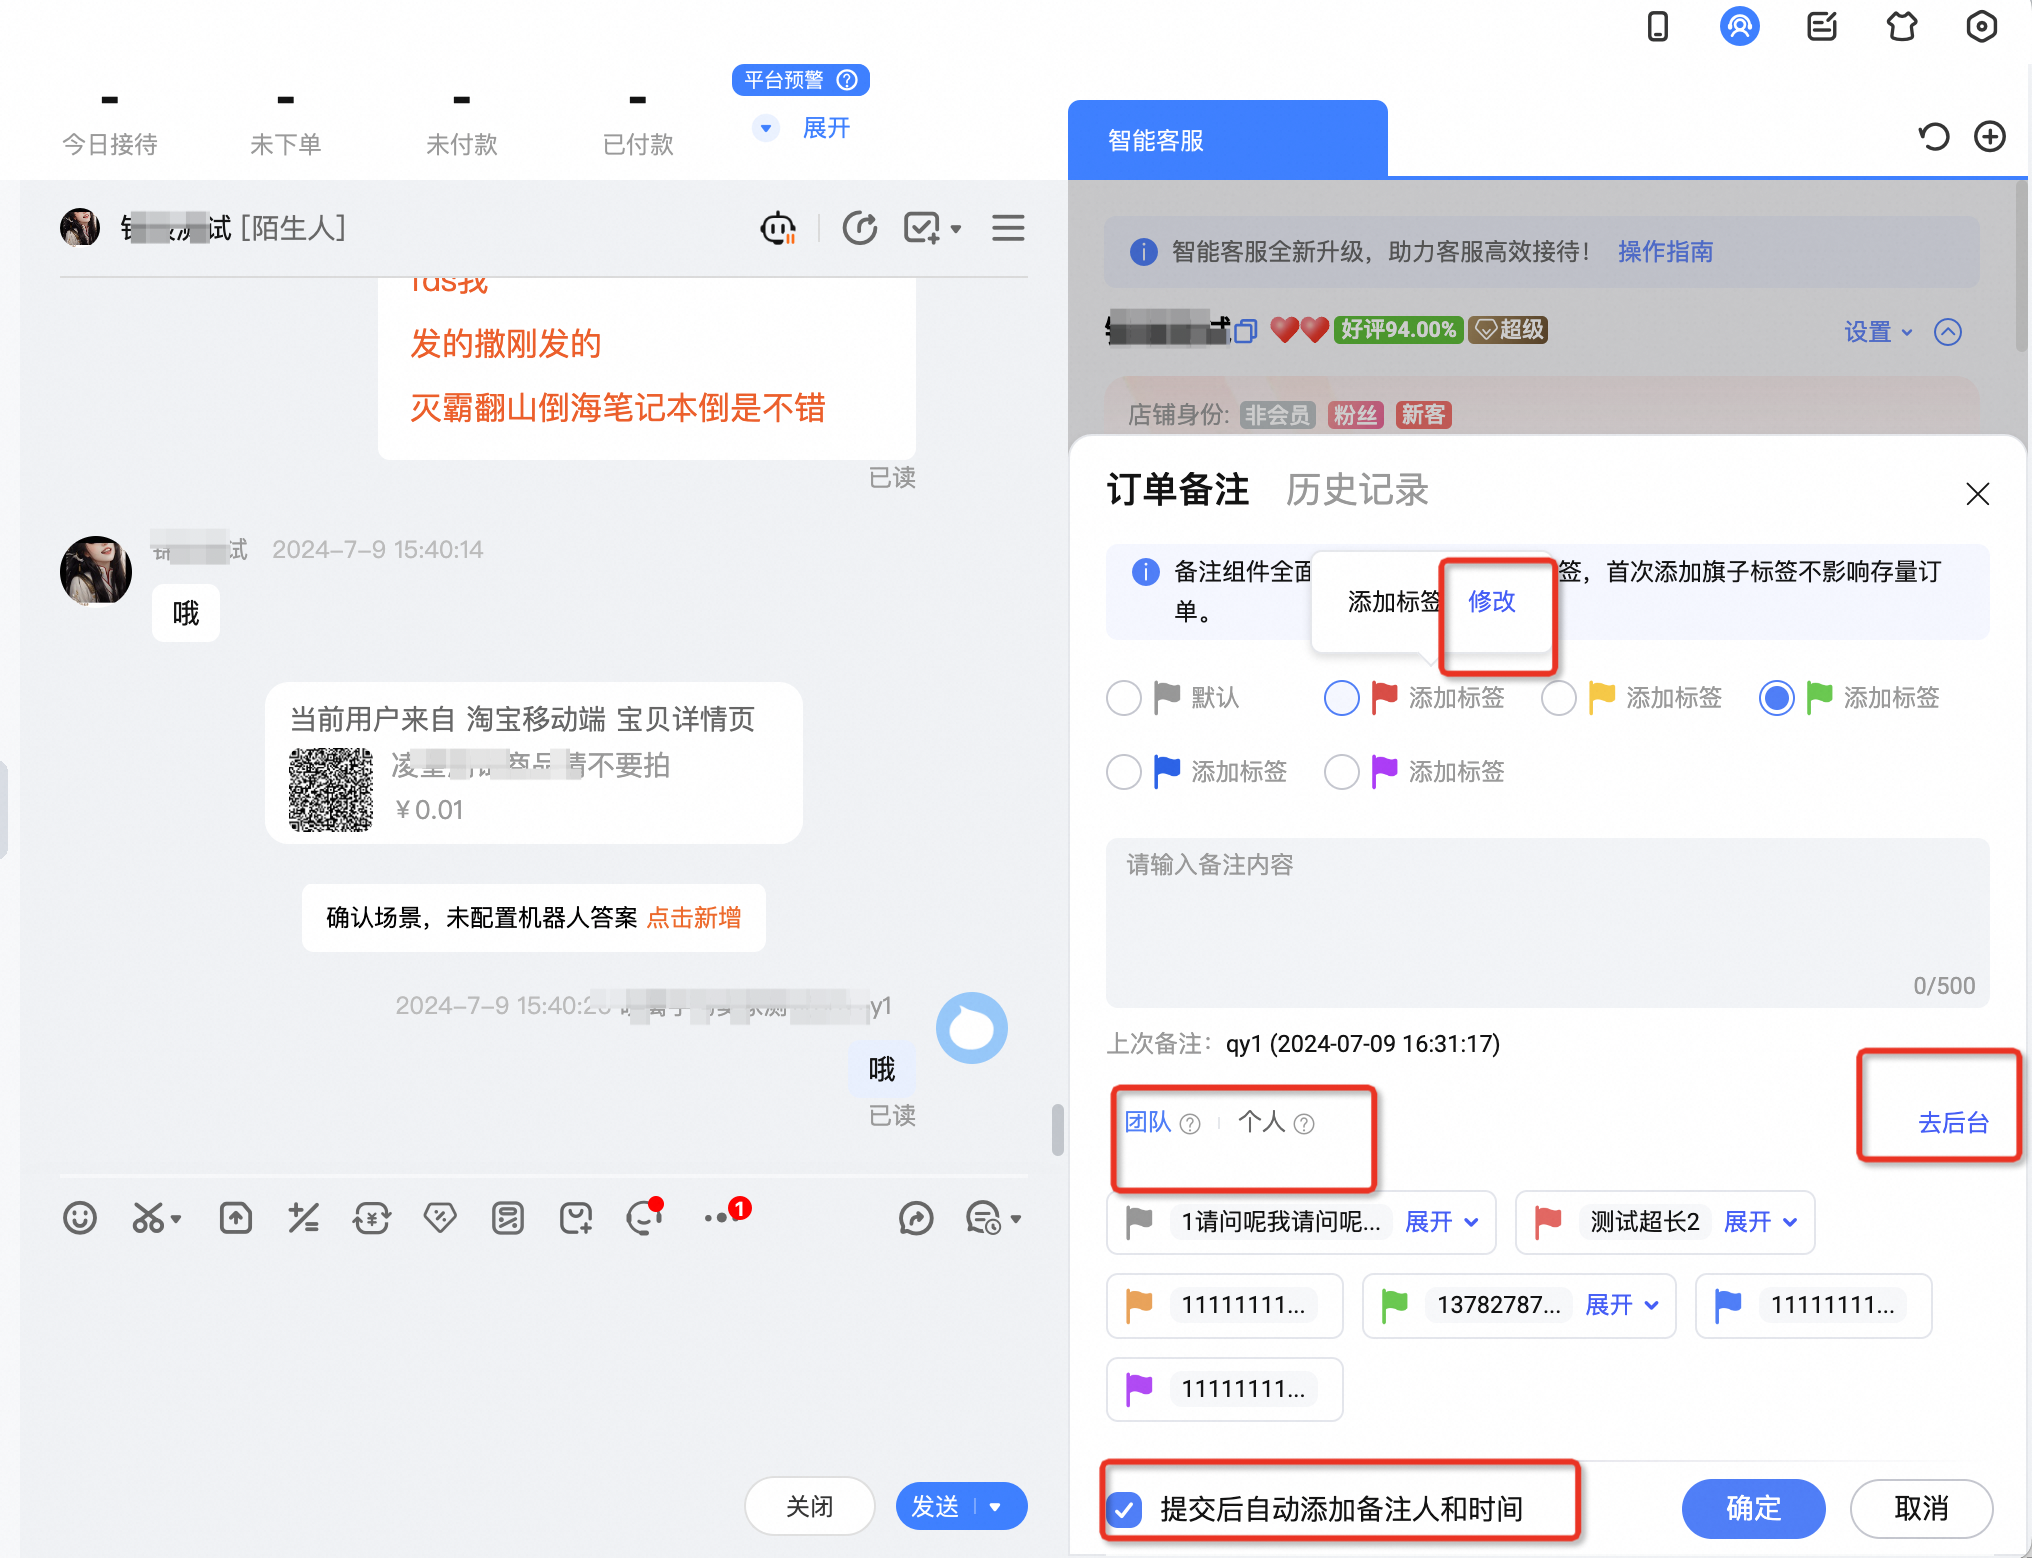Viewport: 2032px width, 1558px height.
Task: Click the 请输入备注内容 note text area
Action: coord(1547,922)
